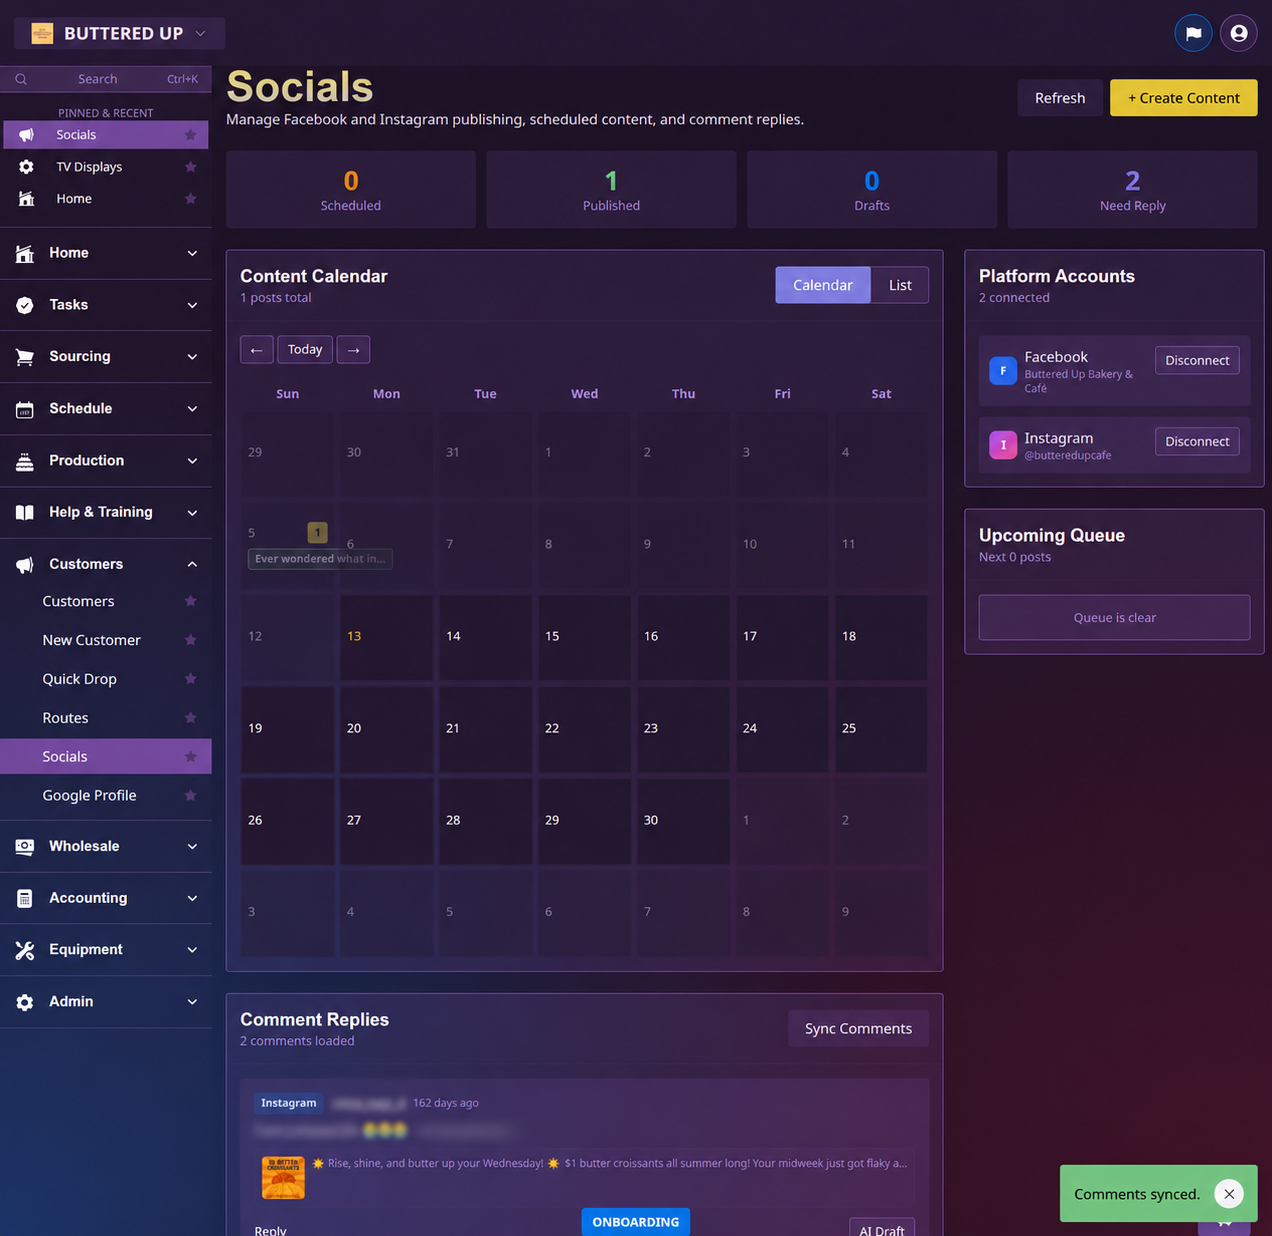This screenshot has height=1236, width=1272.
Task: Jump to Today in calendar
Action: click(x=305, y=350)
